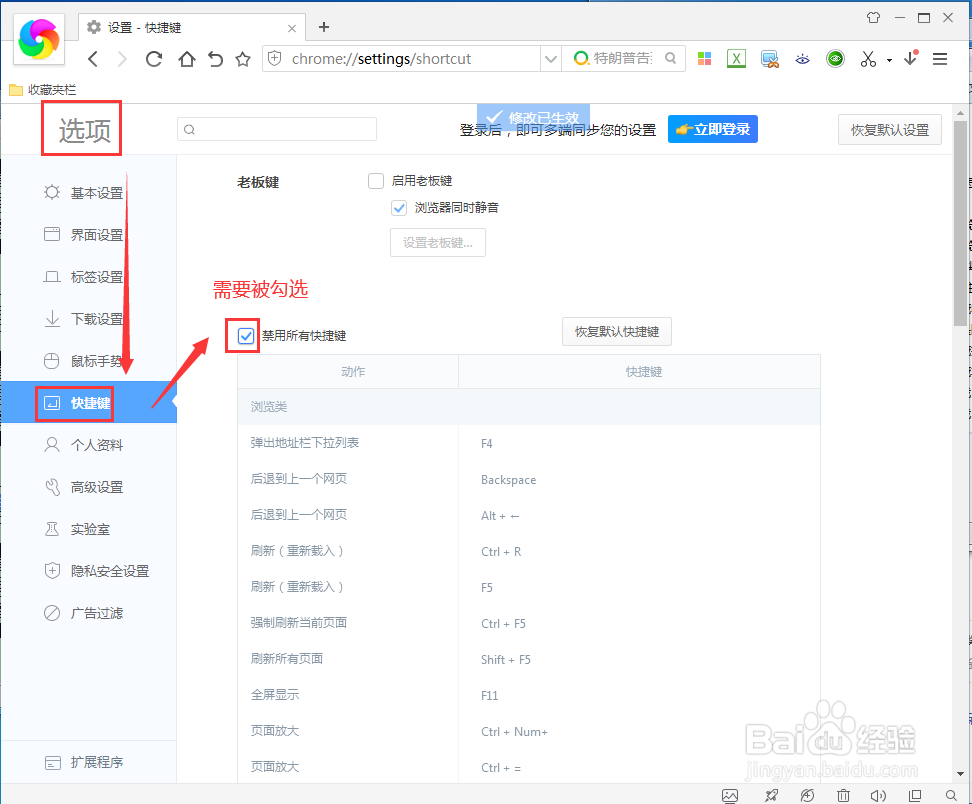Open the app grid icon in toolbar
972x804 pixels.
pyautogui.click(x=704, y=58)
